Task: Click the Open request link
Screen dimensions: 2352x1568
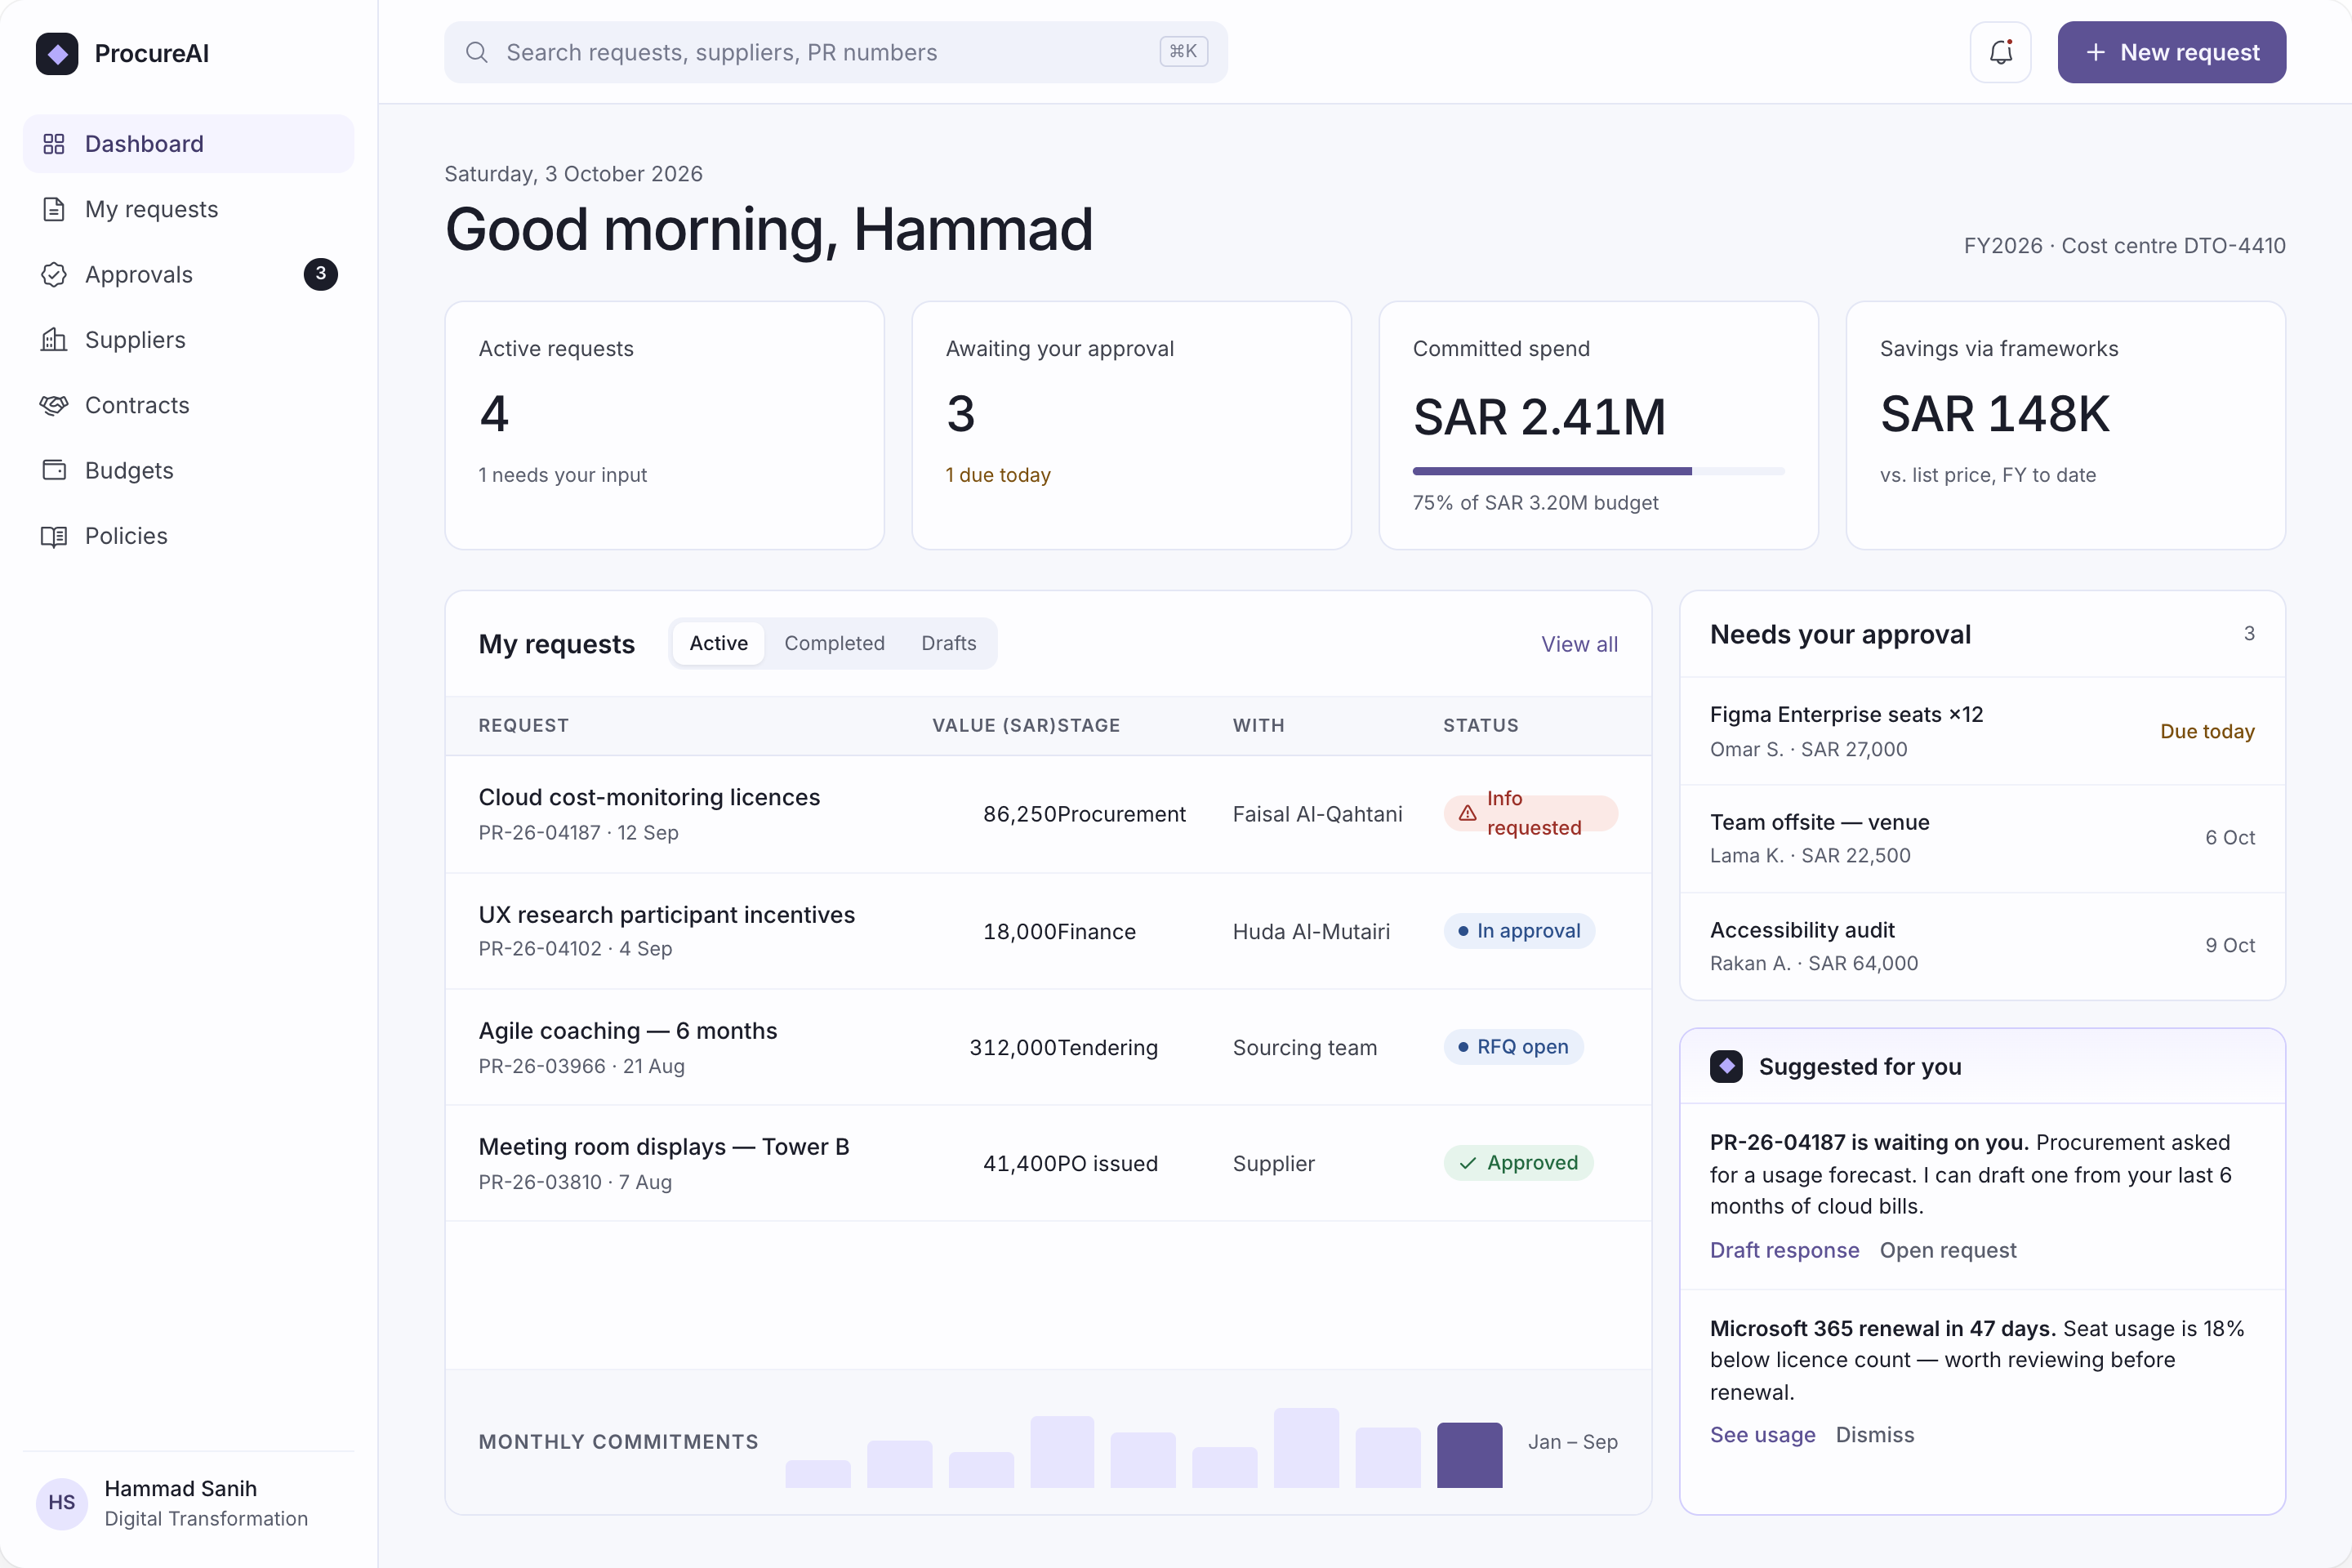Action: pos(1947,1250)
